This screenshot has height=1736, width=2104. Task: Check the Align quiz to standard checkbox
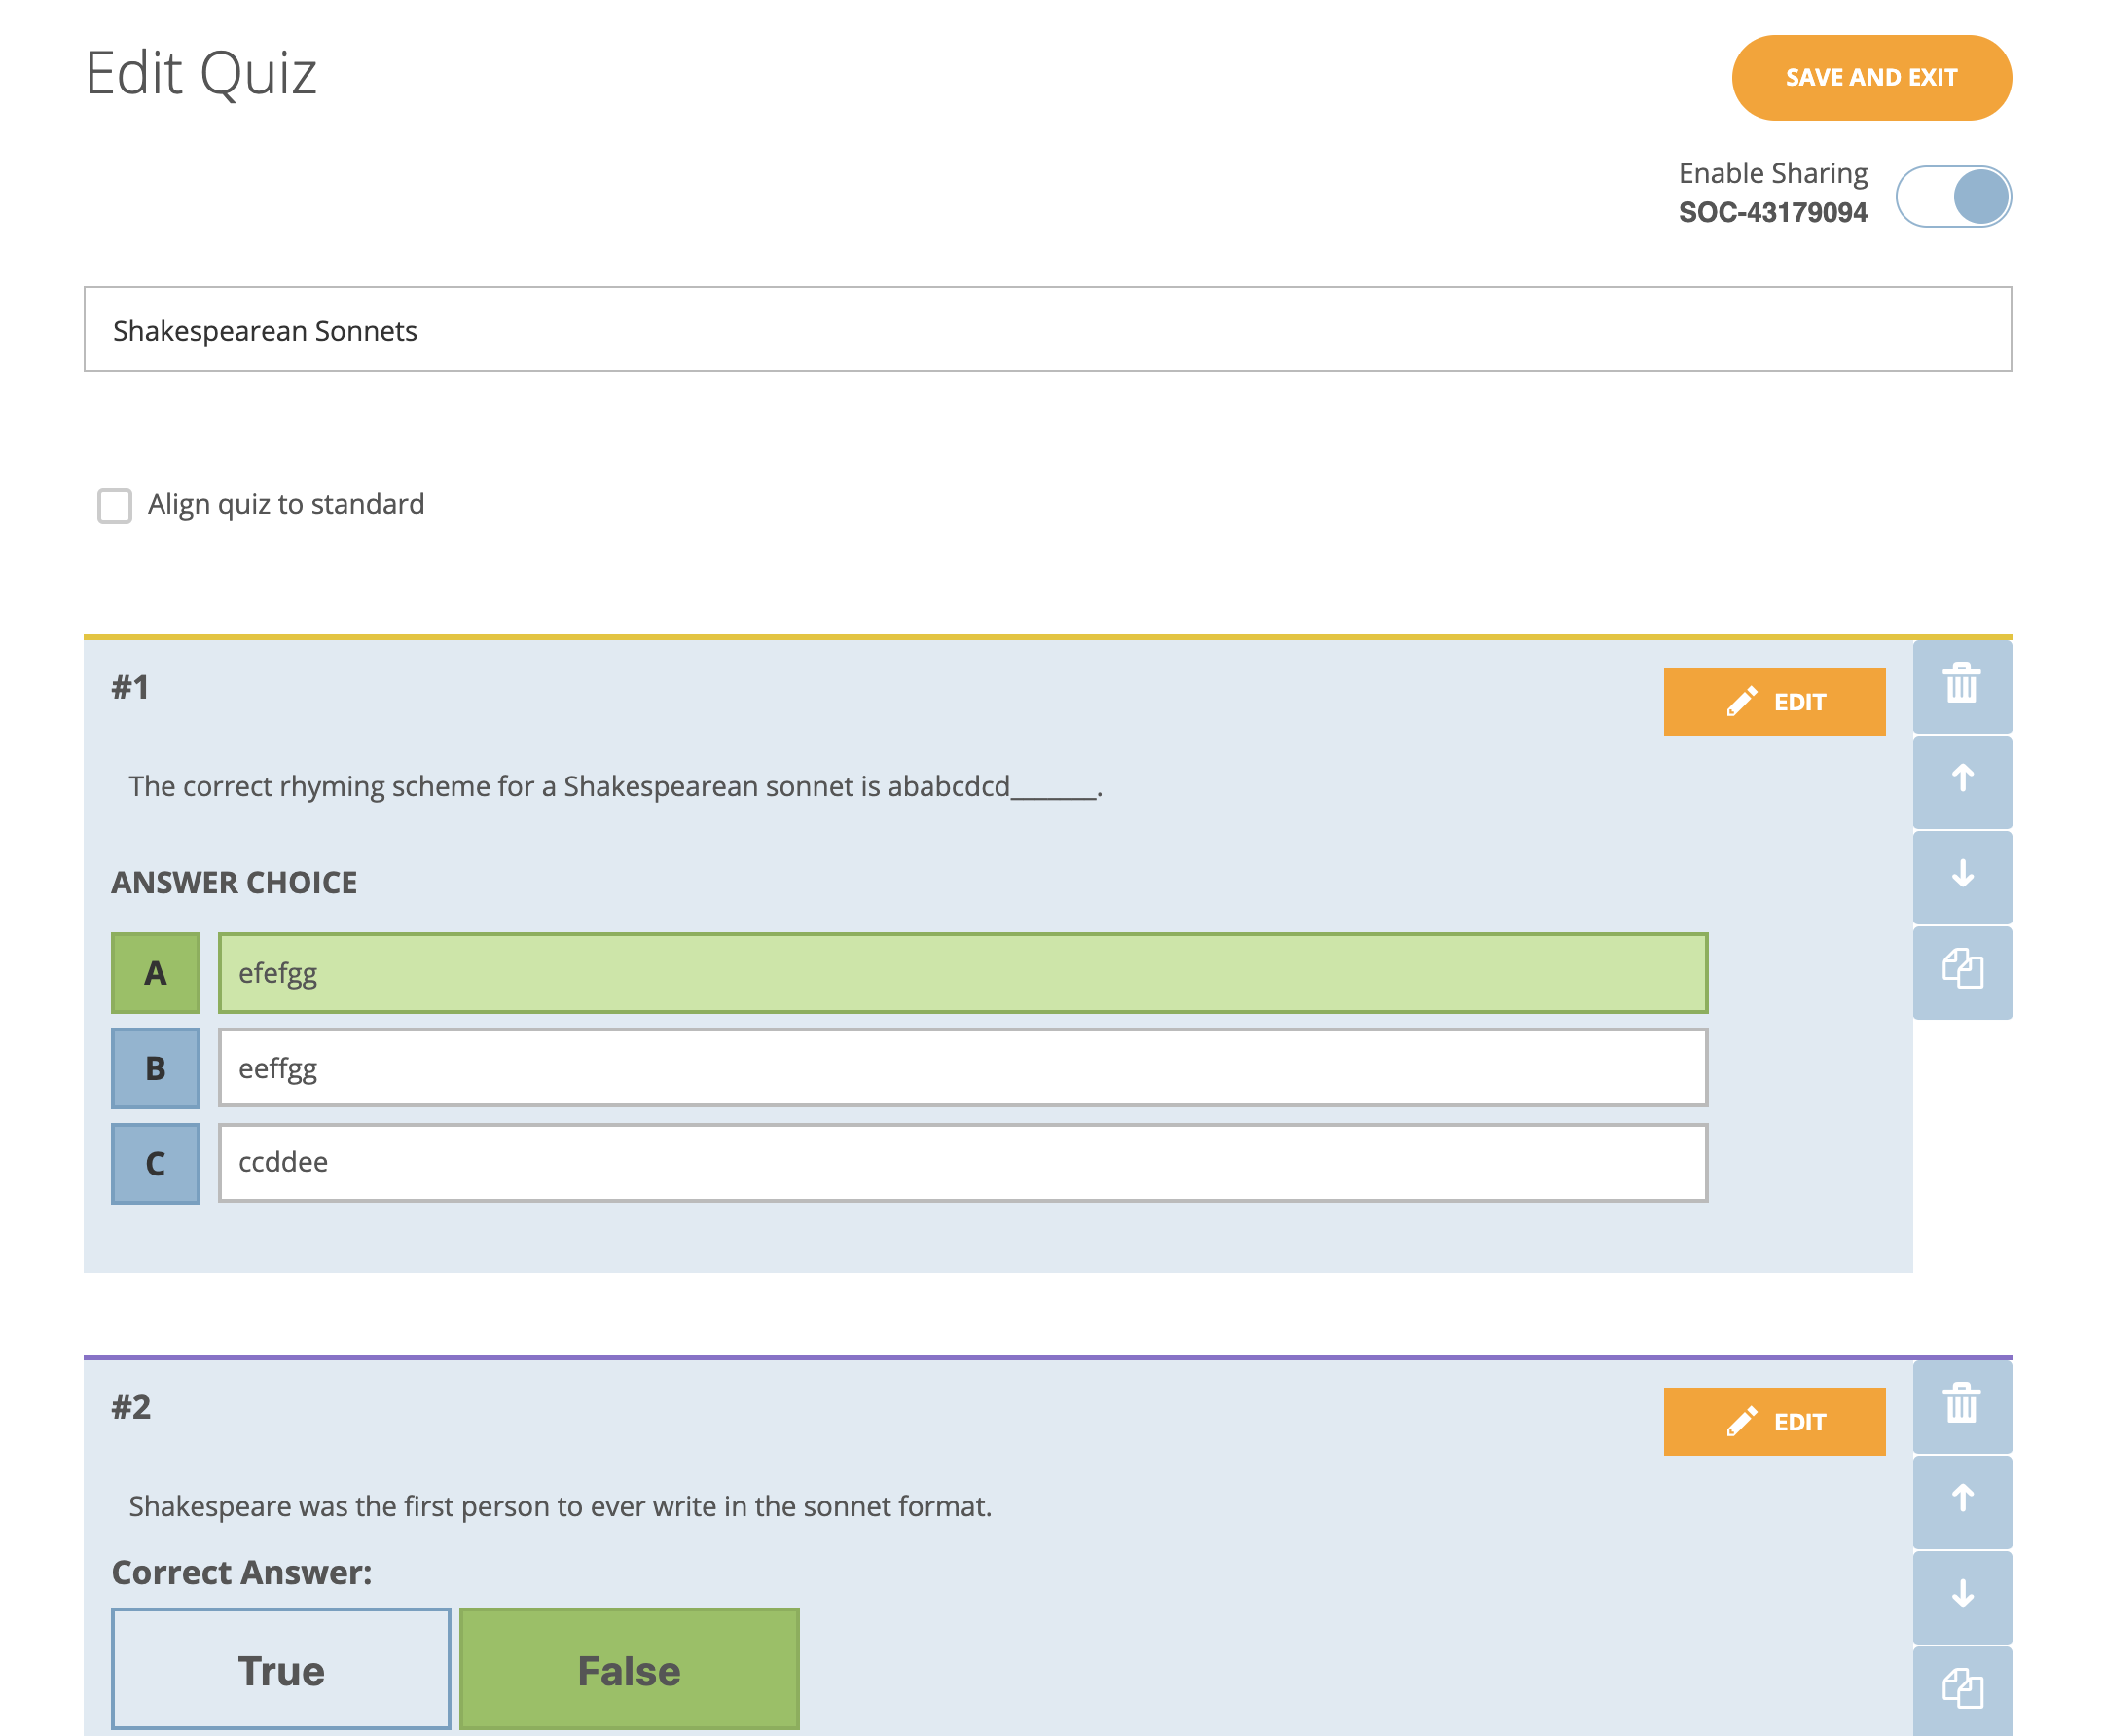tap(115, 505)
